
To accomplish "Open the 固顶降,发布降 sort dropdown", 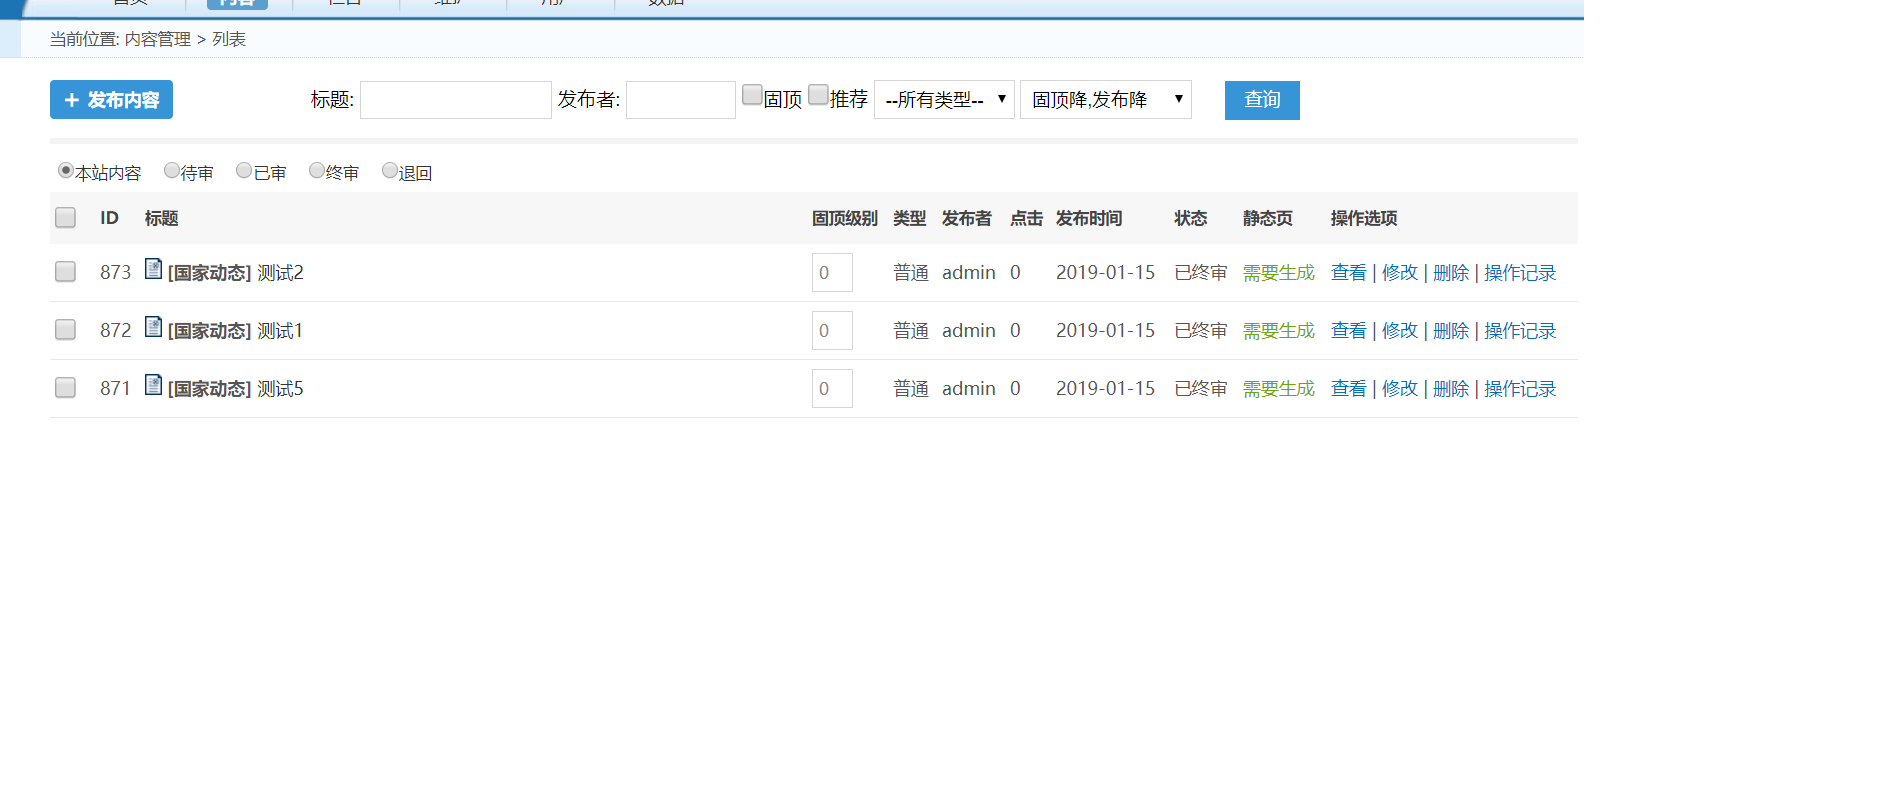I will [1106, 100].
